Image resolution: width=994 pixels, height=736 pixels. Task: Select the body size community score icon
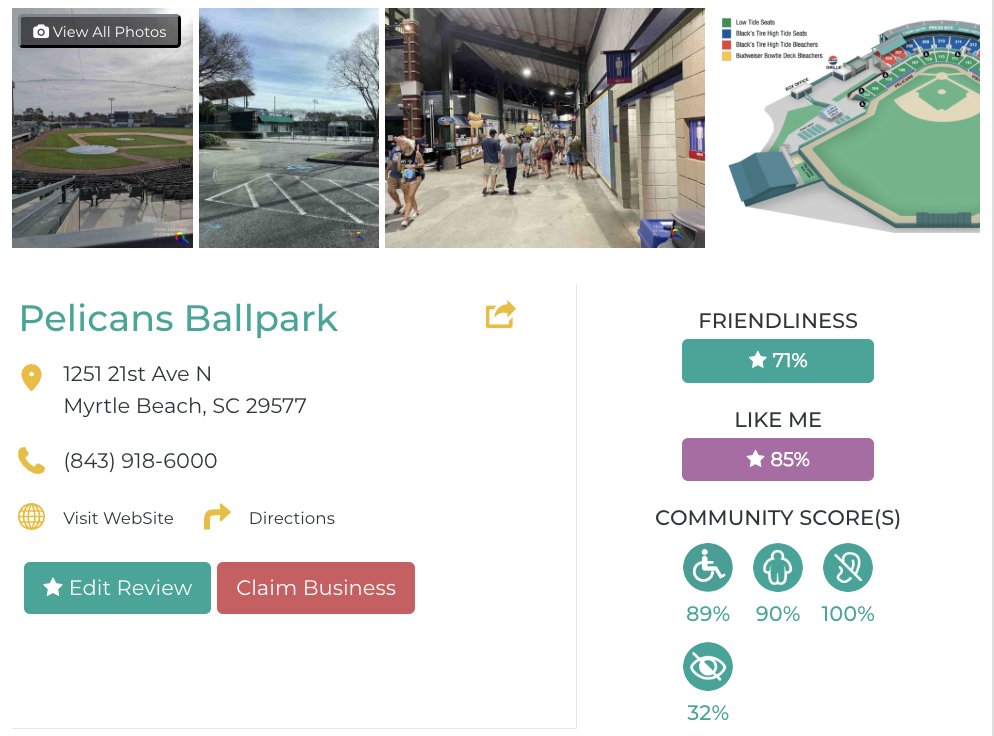(x=778, y=568)
